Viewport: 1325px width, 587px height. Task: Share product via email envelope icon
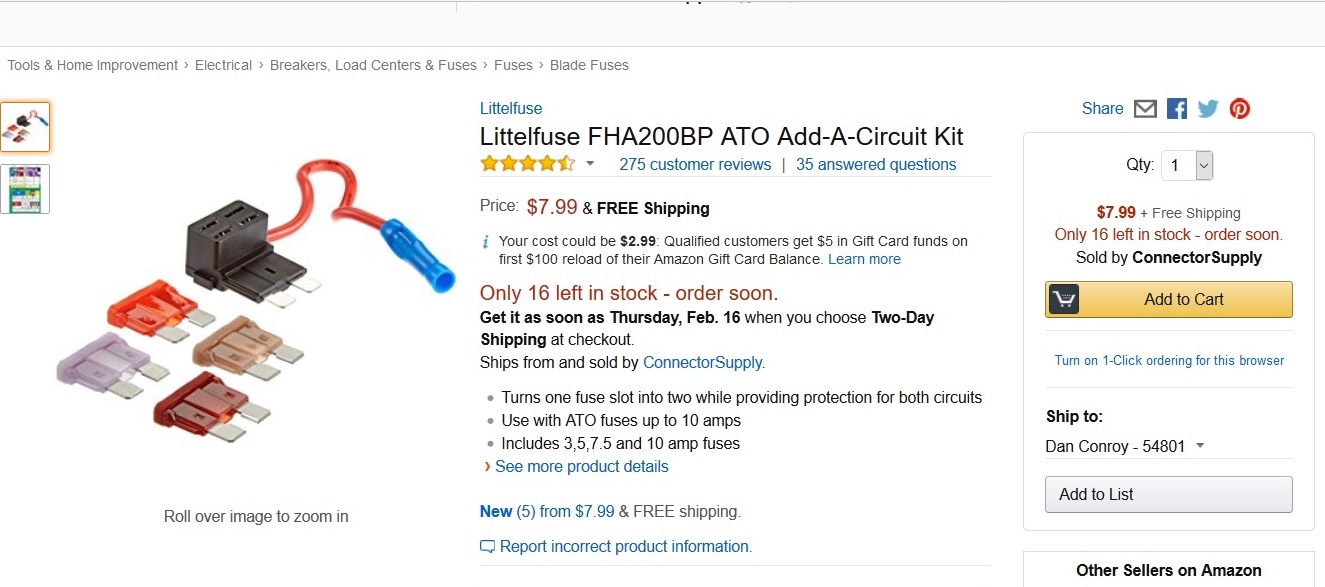(x=1145, y=109)
